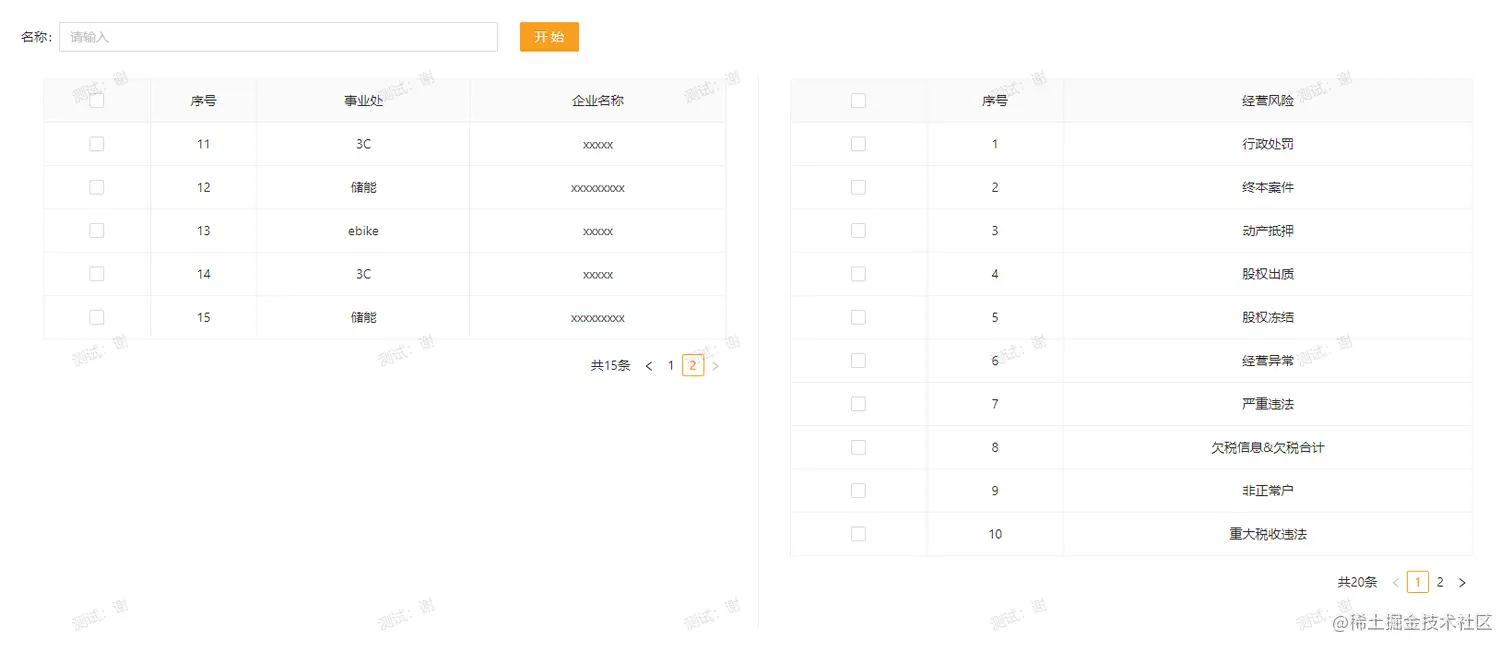Click the 动产抵押 cell
This screenshot has height=652, width=1512.
click(x=1268, y=231)
